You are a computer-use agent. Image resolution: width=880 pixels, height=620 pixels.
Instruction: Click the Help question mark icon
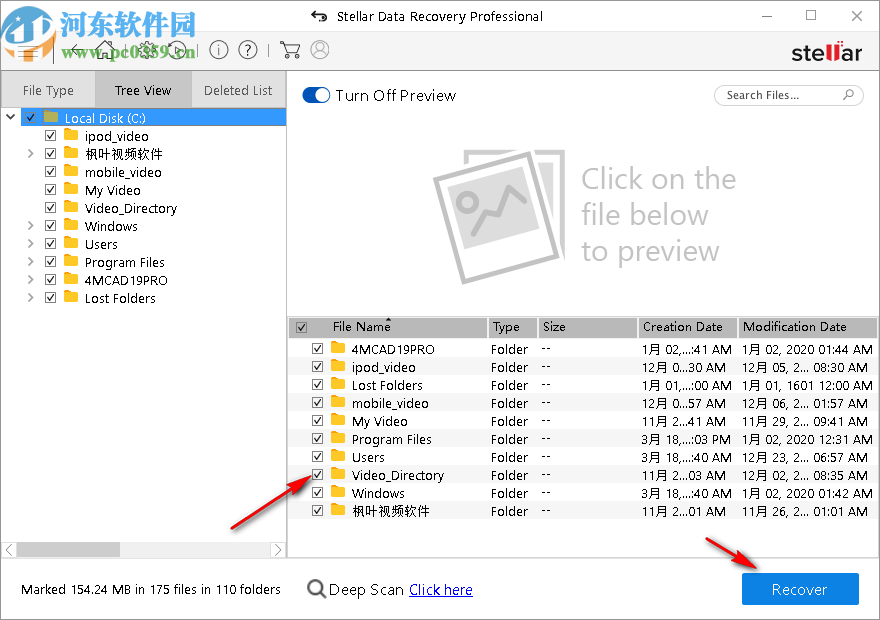[x=247, y=49]
